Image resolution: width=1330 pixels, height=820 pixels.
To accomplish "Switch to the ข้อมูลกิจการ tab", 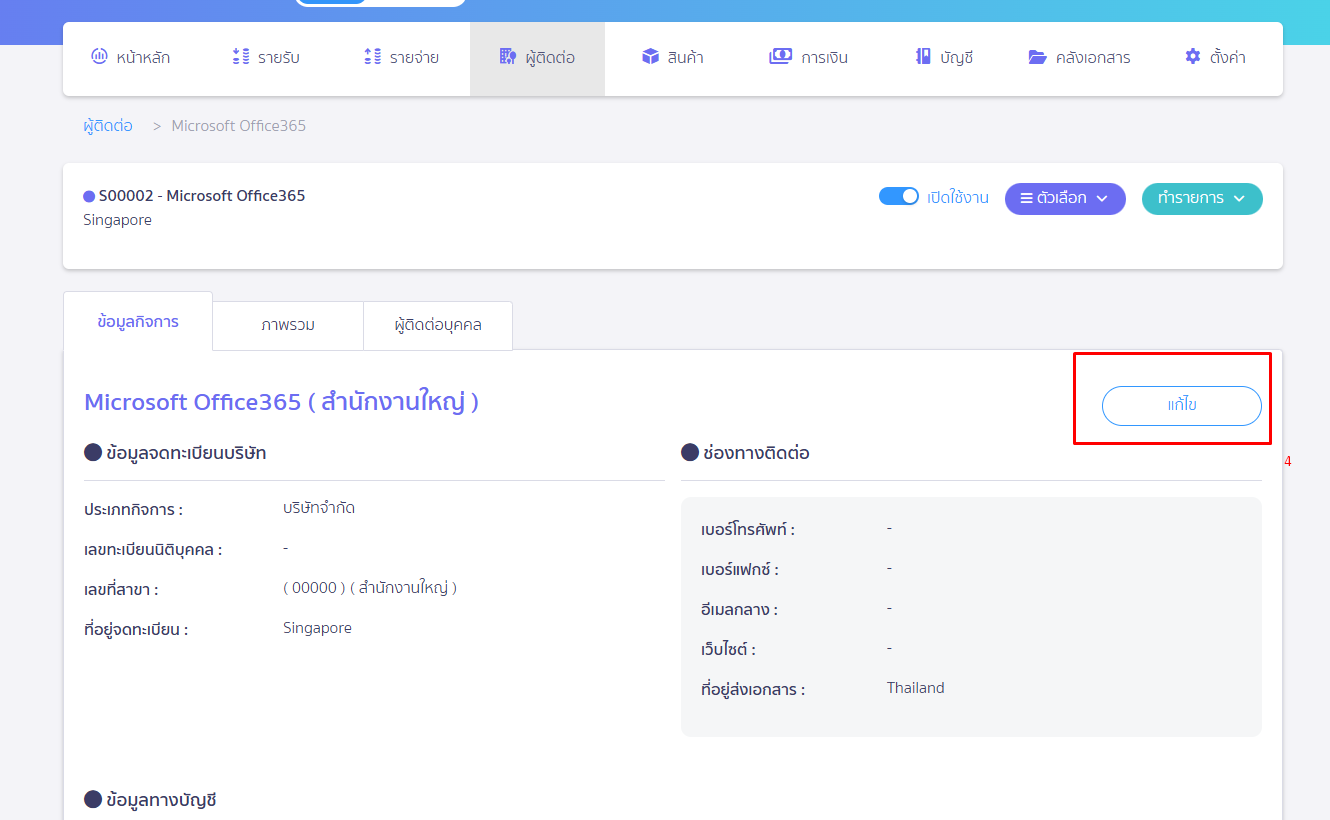I will [x=138, y=322].
